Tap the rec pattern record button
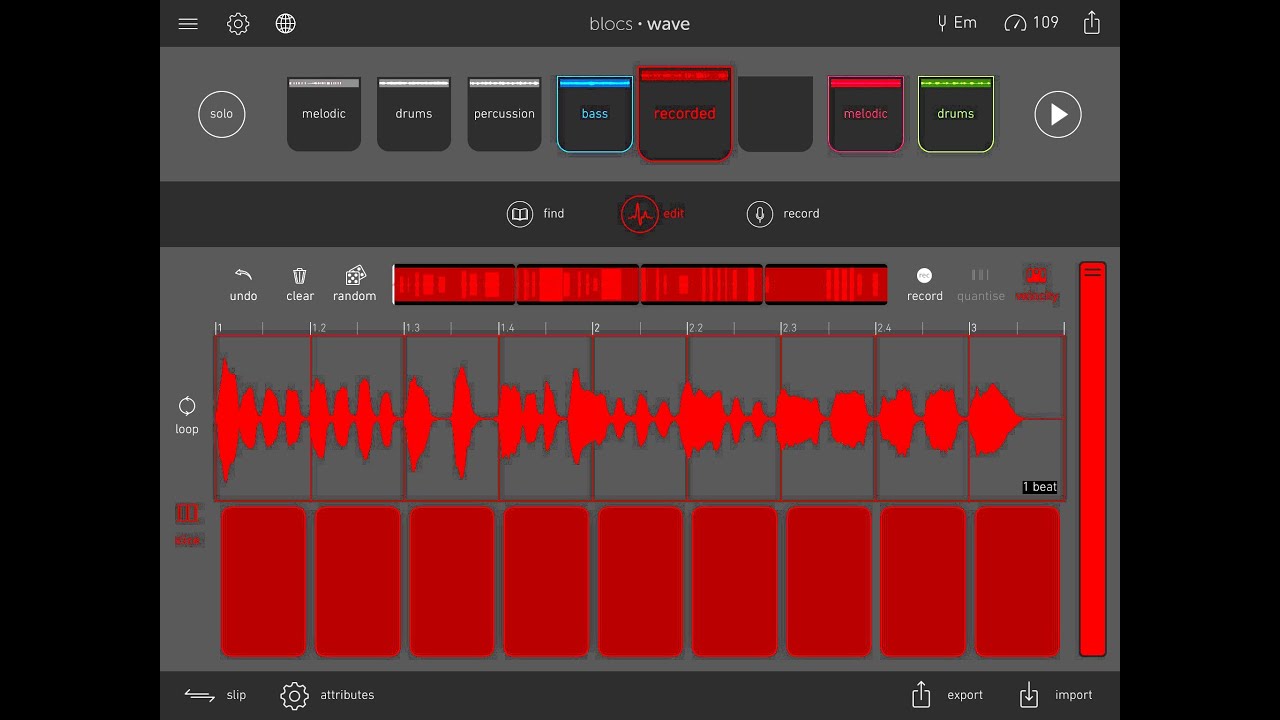This screenshot has height=720, width=1280. point(925,284)
